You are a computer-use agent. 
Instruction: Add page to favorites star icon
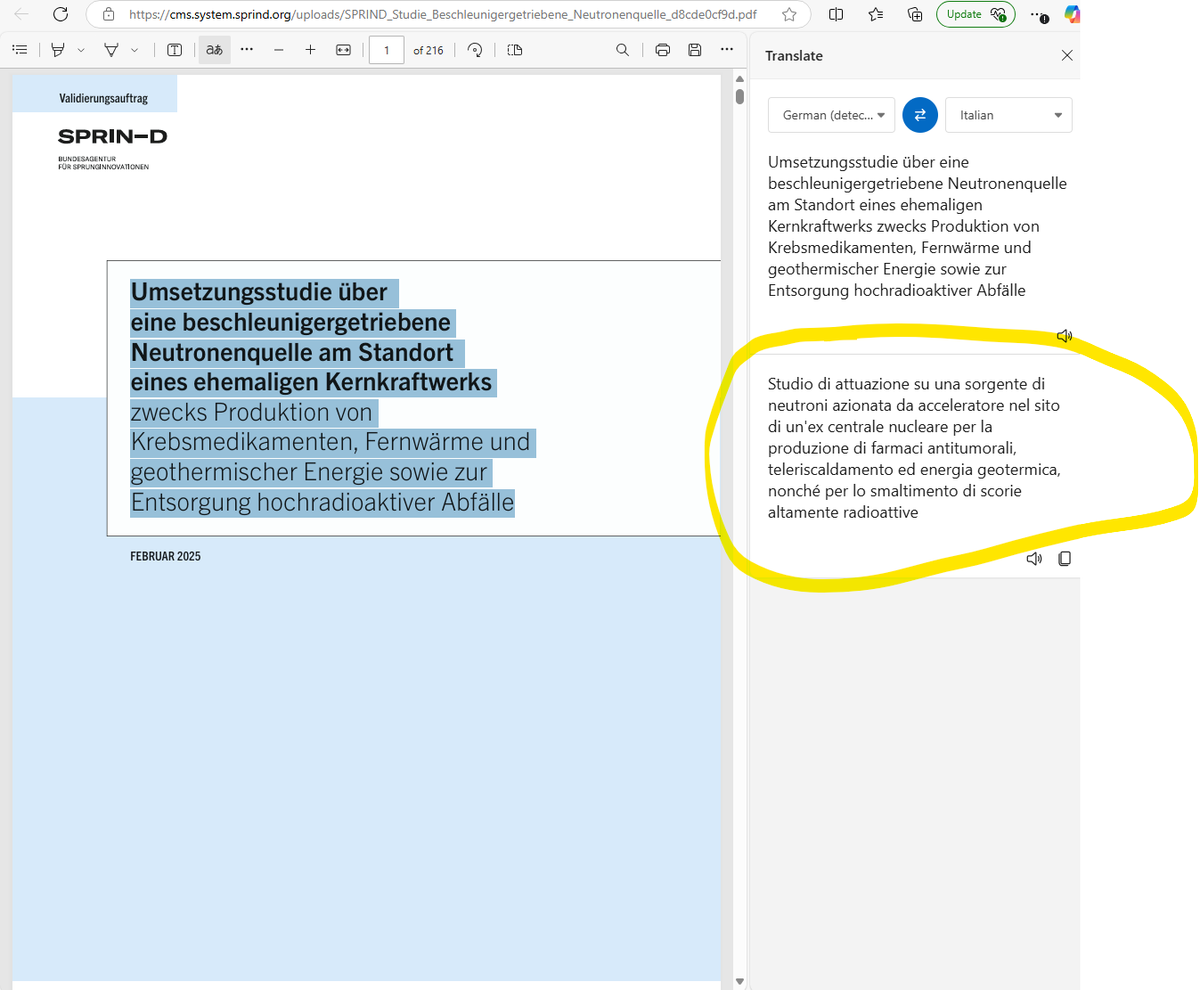tap(789, 15)
